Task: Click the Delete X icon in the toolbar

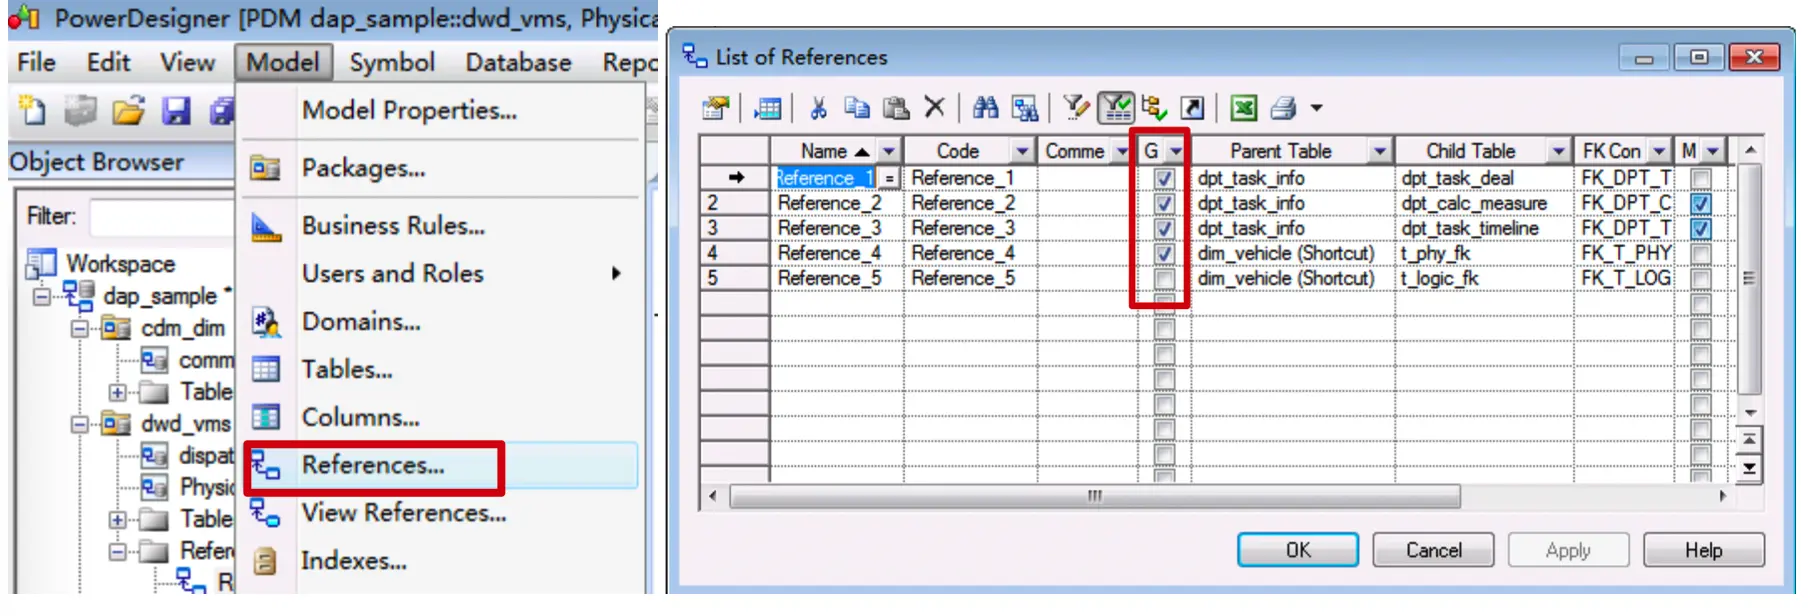Action: coord(935,107)
